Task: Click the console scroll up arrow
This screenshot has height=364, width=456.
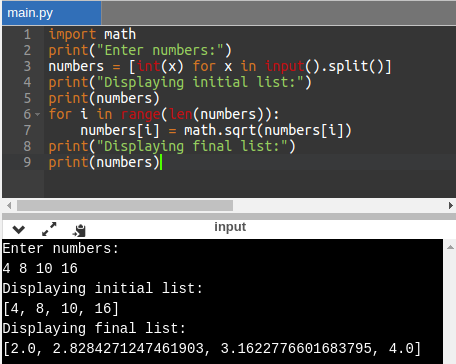Action: click(450, 247)
